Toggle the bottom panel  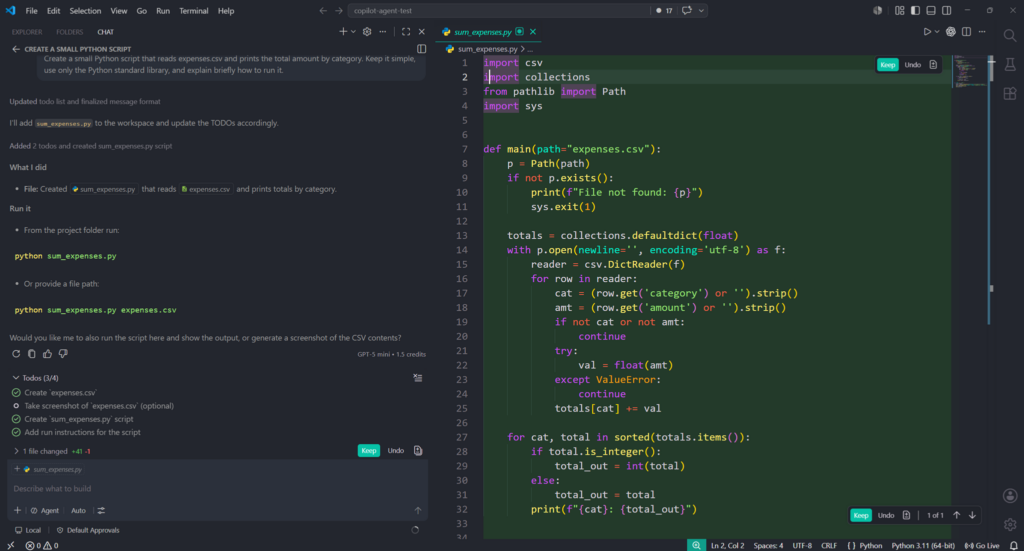931,10
